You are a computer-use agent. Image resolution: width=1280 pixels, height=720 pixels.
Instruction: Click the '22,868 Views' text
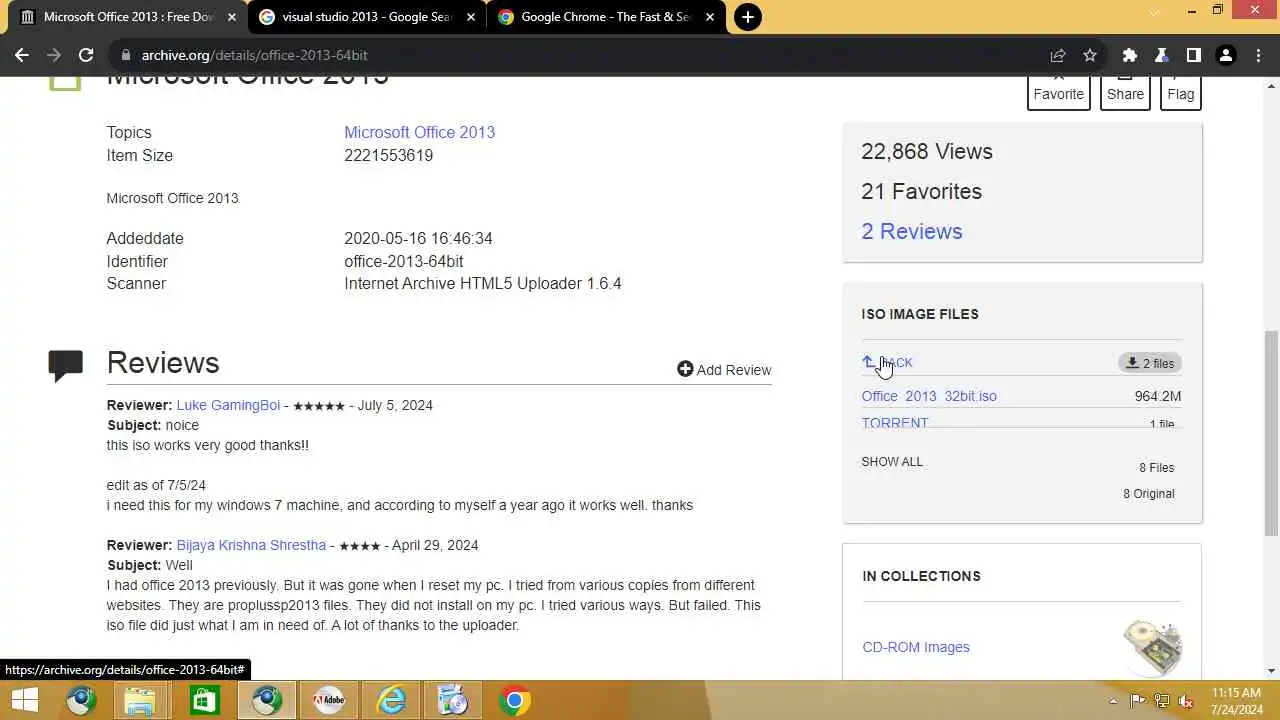pos(927,151)
